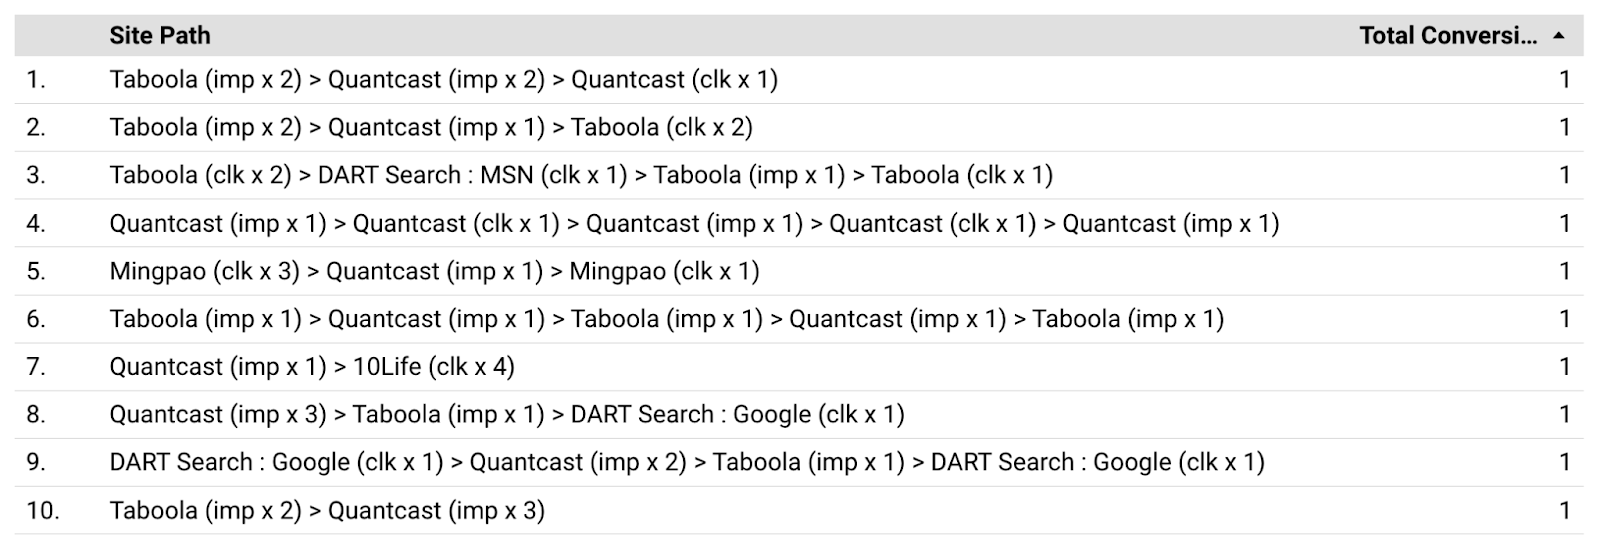1600x539 pixels.
Task: Click row number 1 in the table
Action: coord(36,80)
